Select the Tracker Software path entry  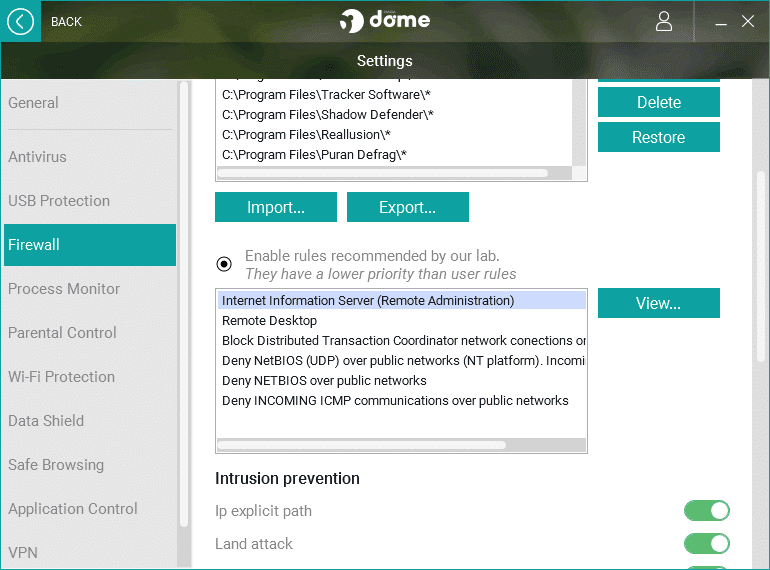[395, 94]
